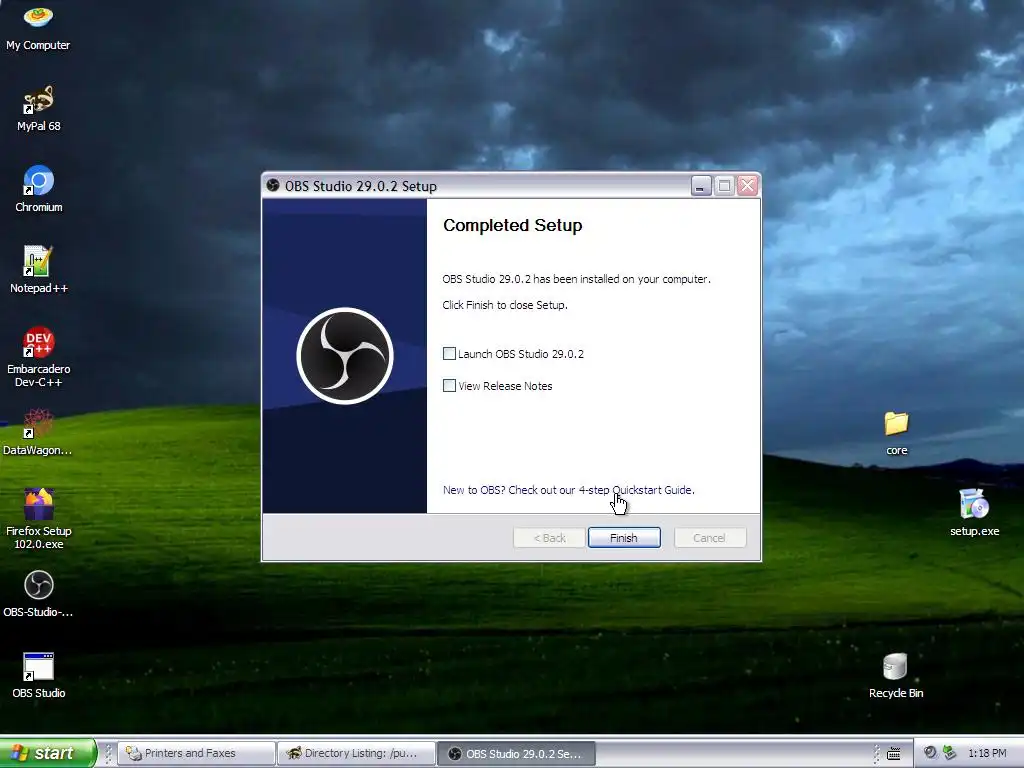Click the taskbar clock showing 1:18 PM

coord(987,753)
